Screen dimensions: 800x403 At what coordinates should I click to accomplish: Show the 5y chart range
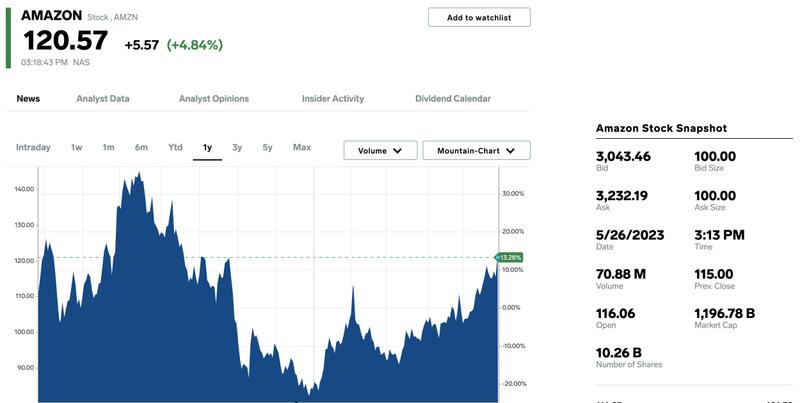click(x=267, y=147)
